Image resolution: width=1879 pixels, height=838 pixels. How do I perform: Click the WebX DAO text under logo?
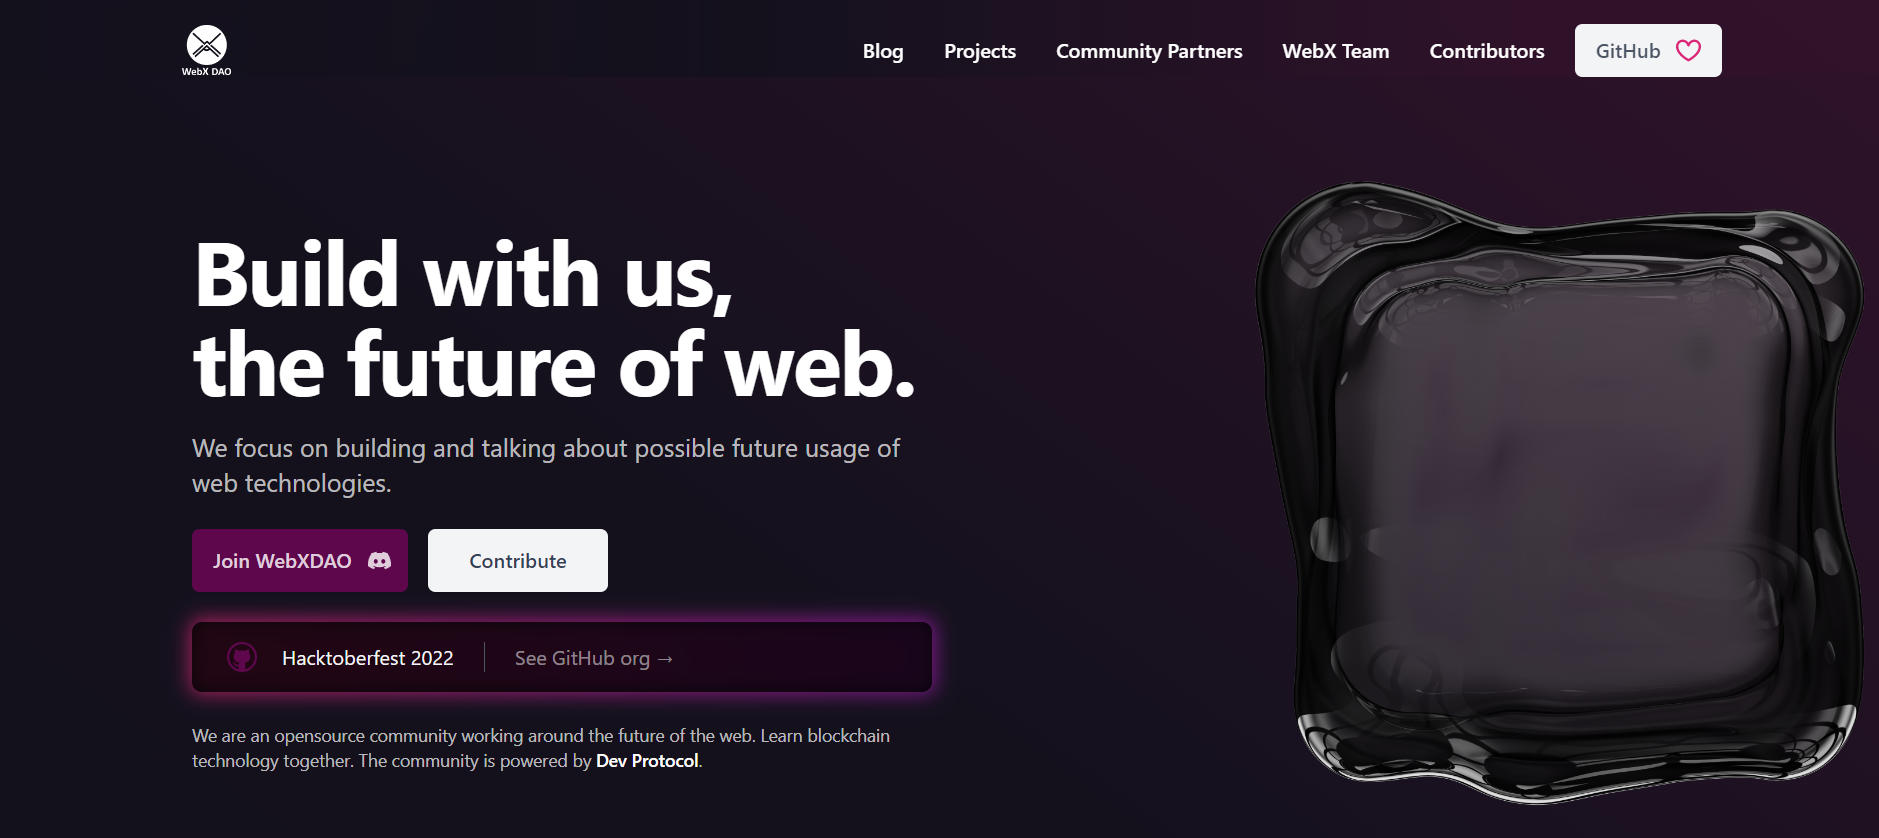coord(207,72)
